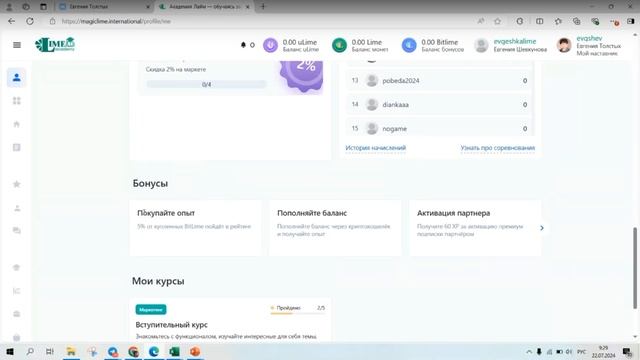The width and height of the screenshot is (640, 360).
Task: Open the evgeshkalime grey avatar profile
Action: click(481, 45)
